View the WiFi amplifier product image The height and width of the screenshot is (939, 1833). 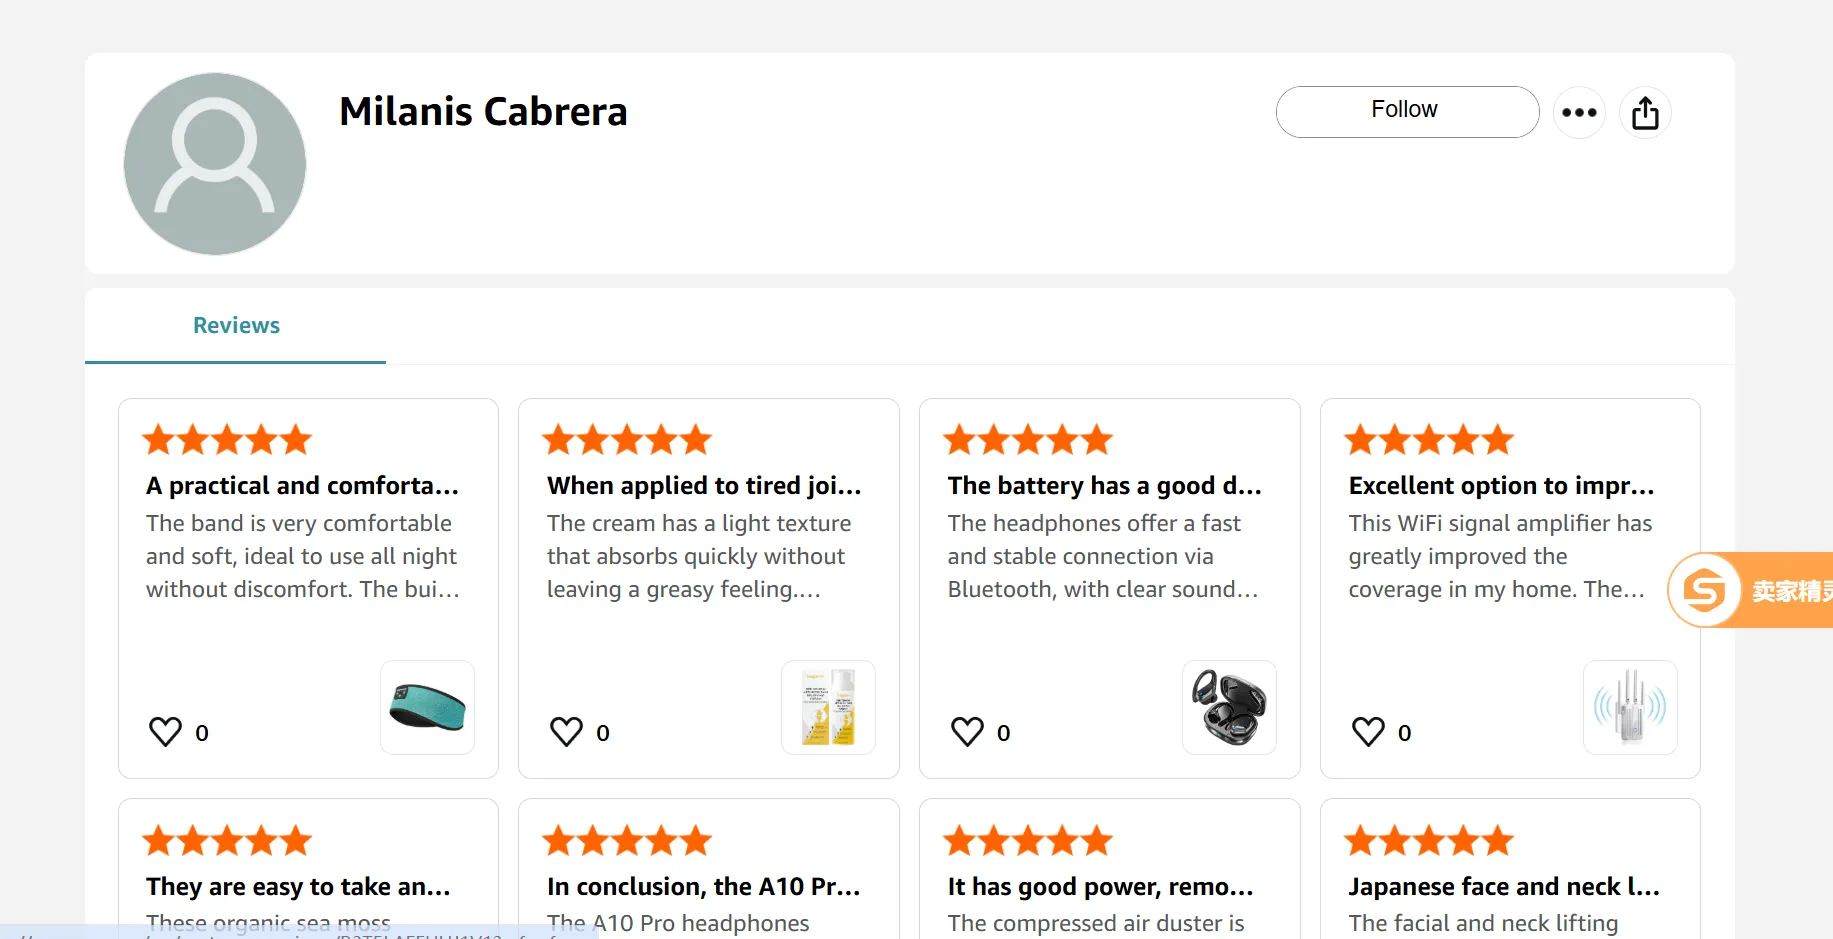(1630, 707)
